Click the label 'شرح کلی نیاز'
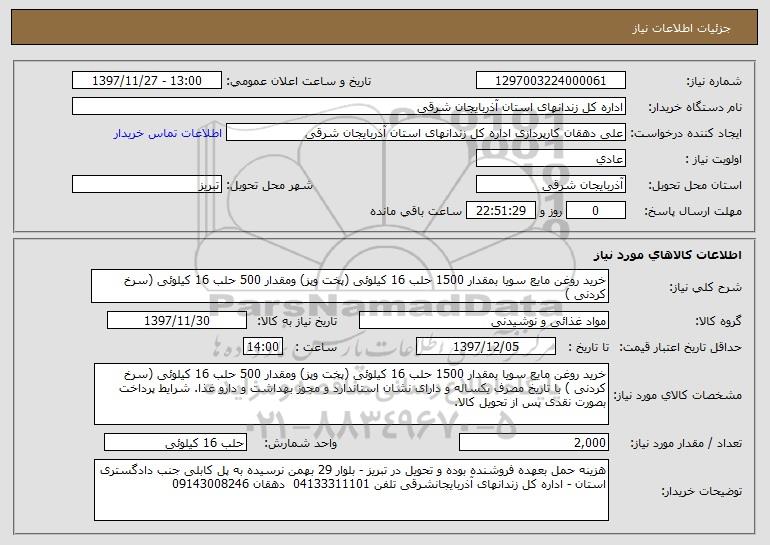770x545 pixels. (706, 287)
